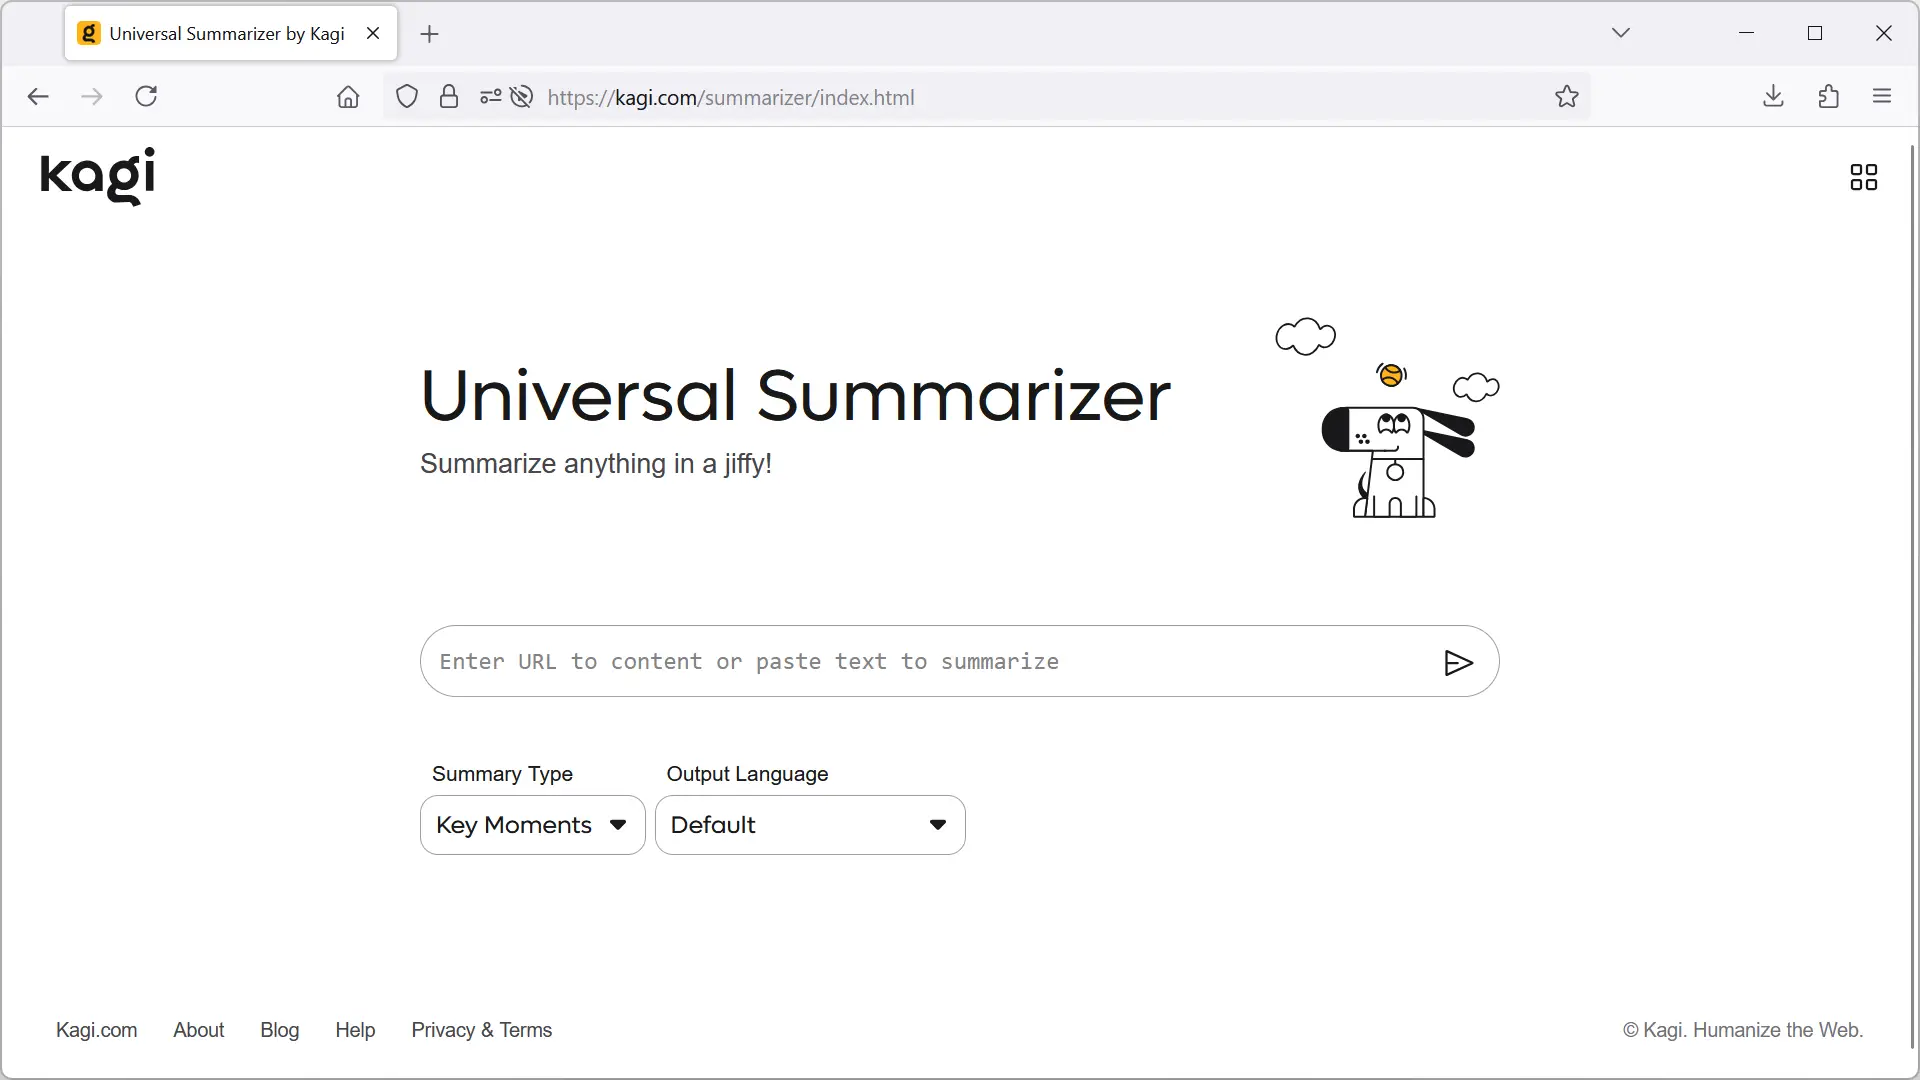The height and width of the screenshot is (1080, 1920).
Task: List all tabs with the chevron
Action: 1621,33
